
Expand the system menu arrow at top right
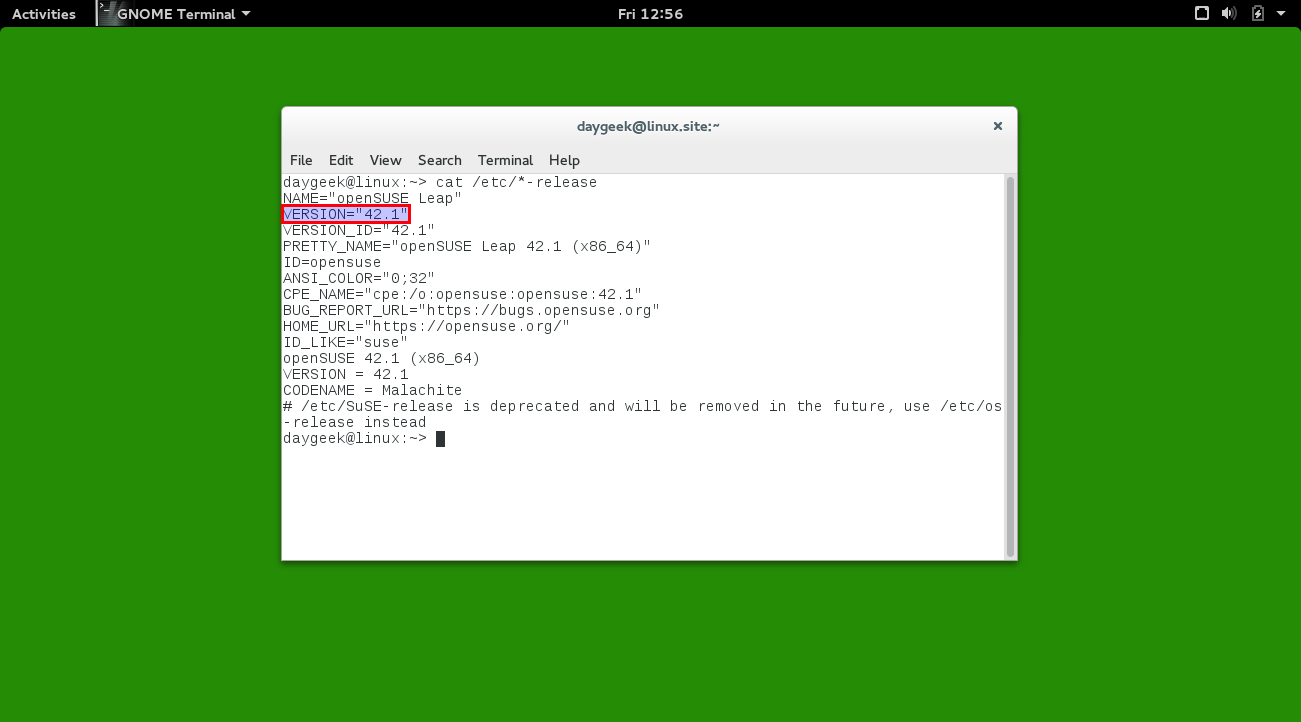[x=1281, y=14]
